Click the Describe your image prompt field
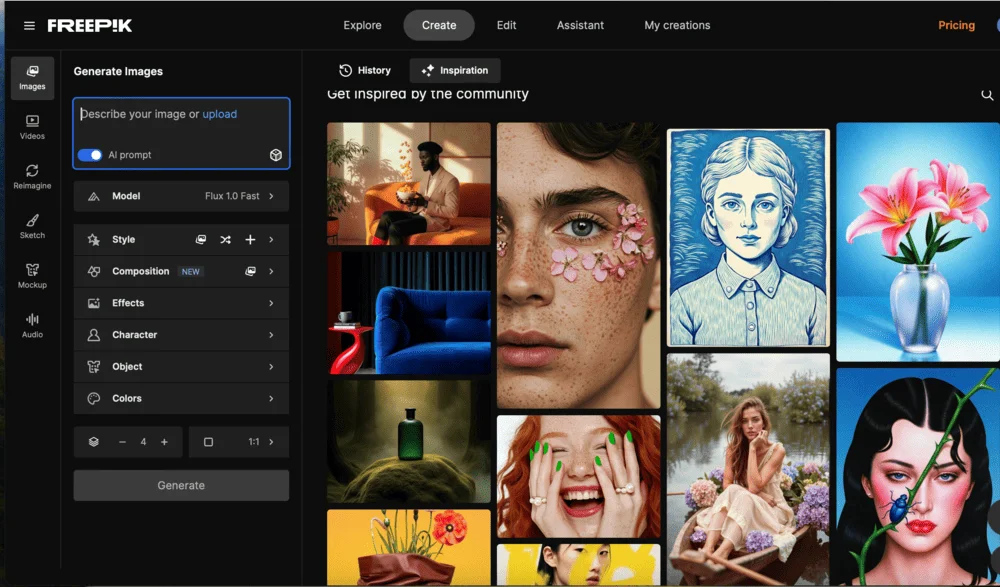The width and height of the screenshot is (1000, 587). 180,125
